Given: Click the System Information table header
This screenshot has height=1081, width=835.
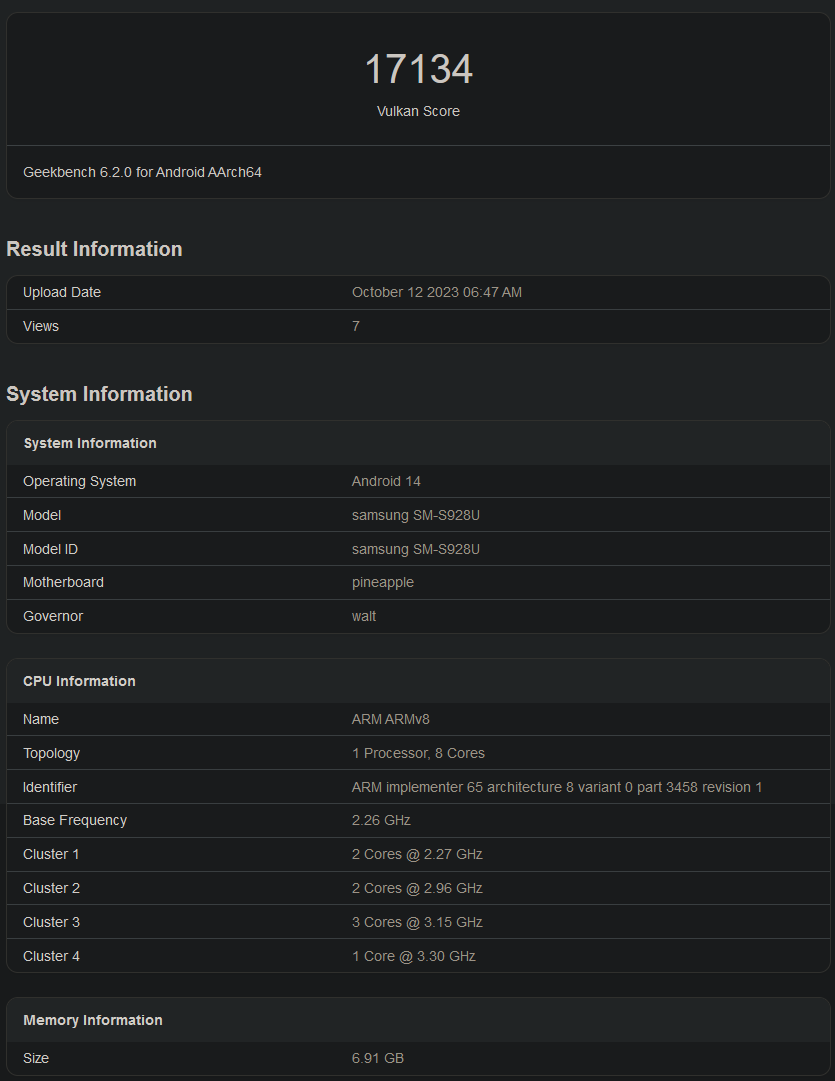Looking at the screenshot, I should pos(90,443).
